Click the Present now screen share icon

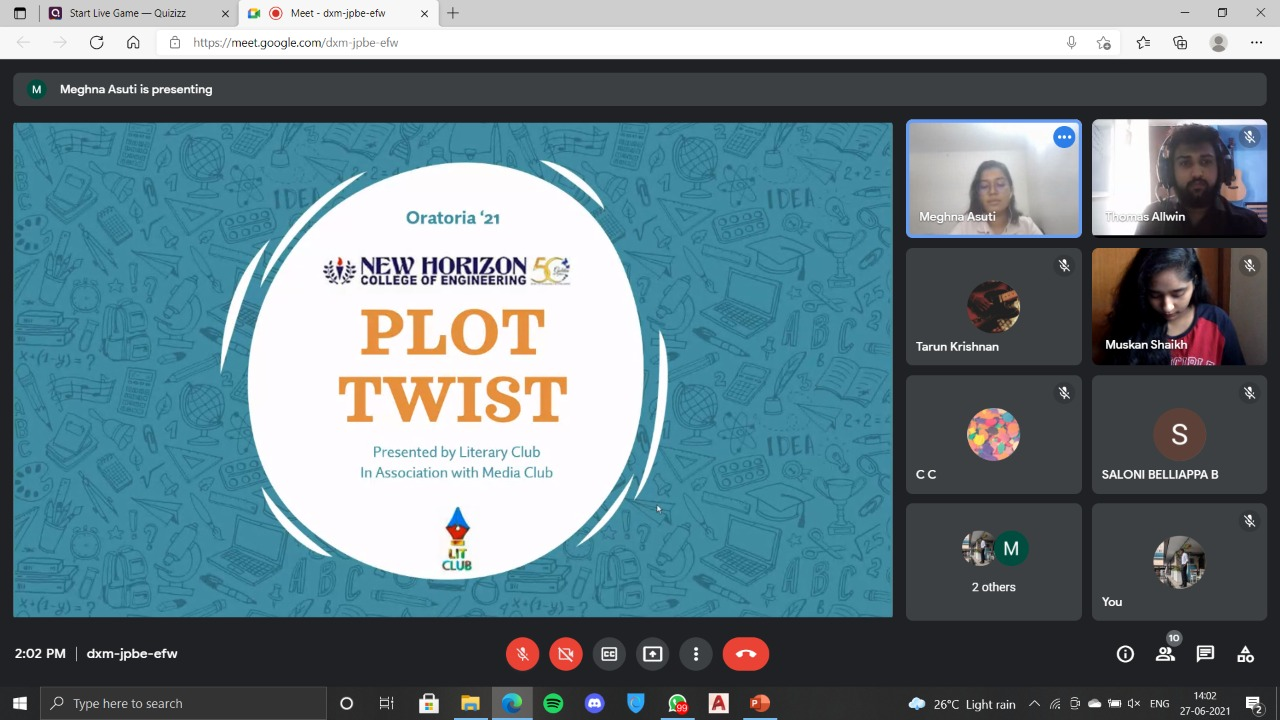652,654
